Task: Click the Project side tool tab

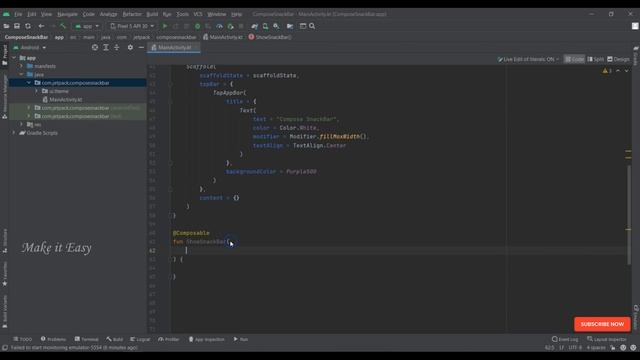Action: [4, 55]
